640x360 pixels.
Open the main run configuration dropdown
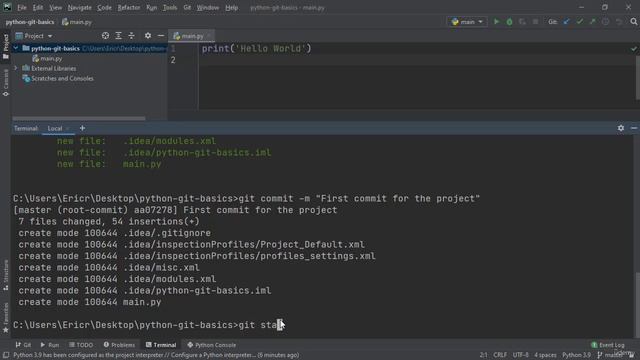click(x=467, y=22)
